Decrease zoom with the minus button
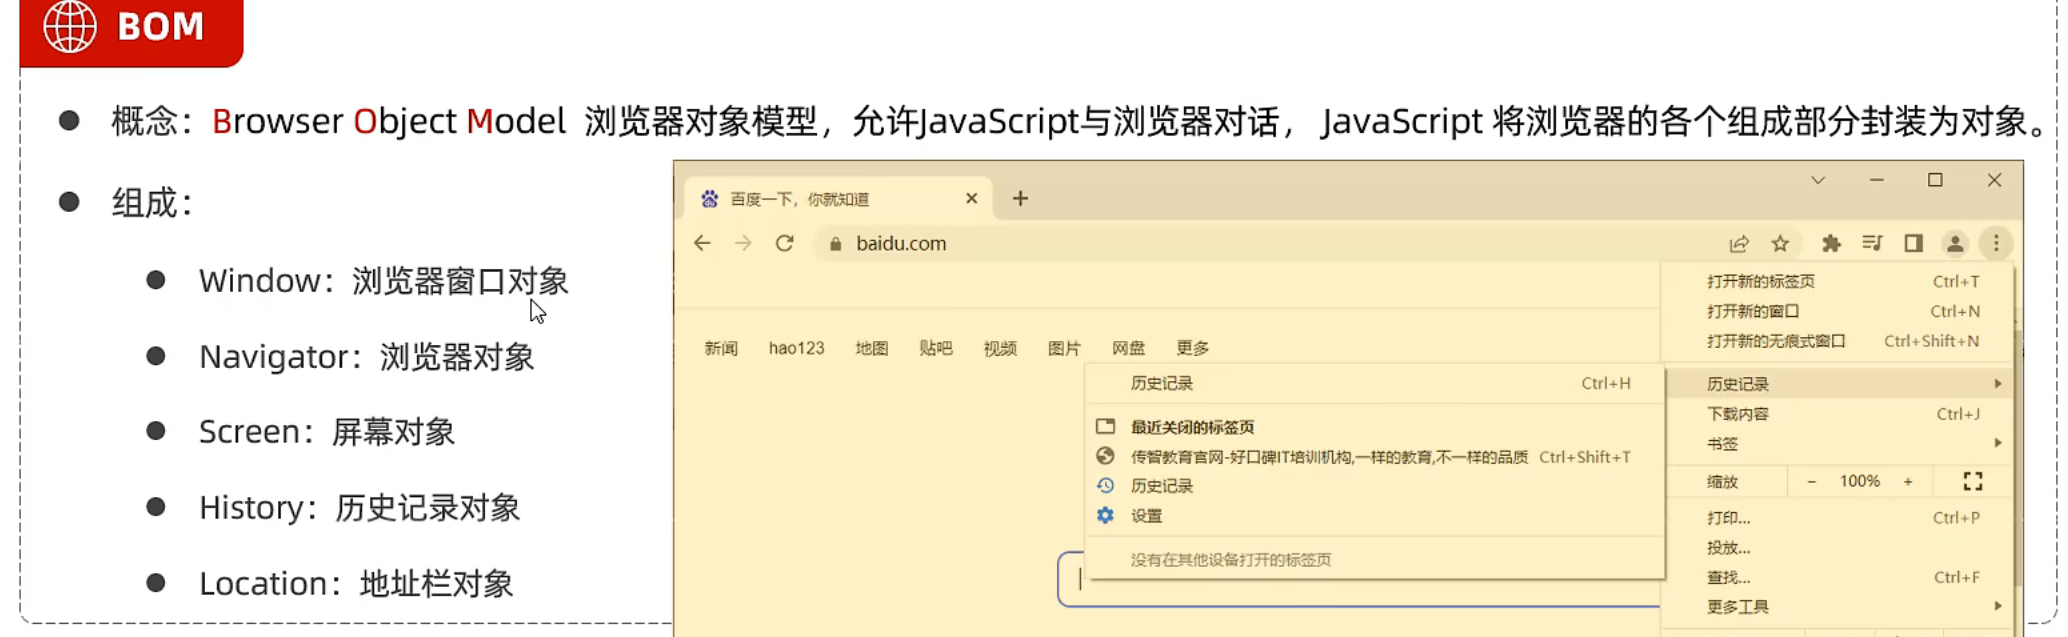Screen dimensions: 2068x637 click(1811, 481)
